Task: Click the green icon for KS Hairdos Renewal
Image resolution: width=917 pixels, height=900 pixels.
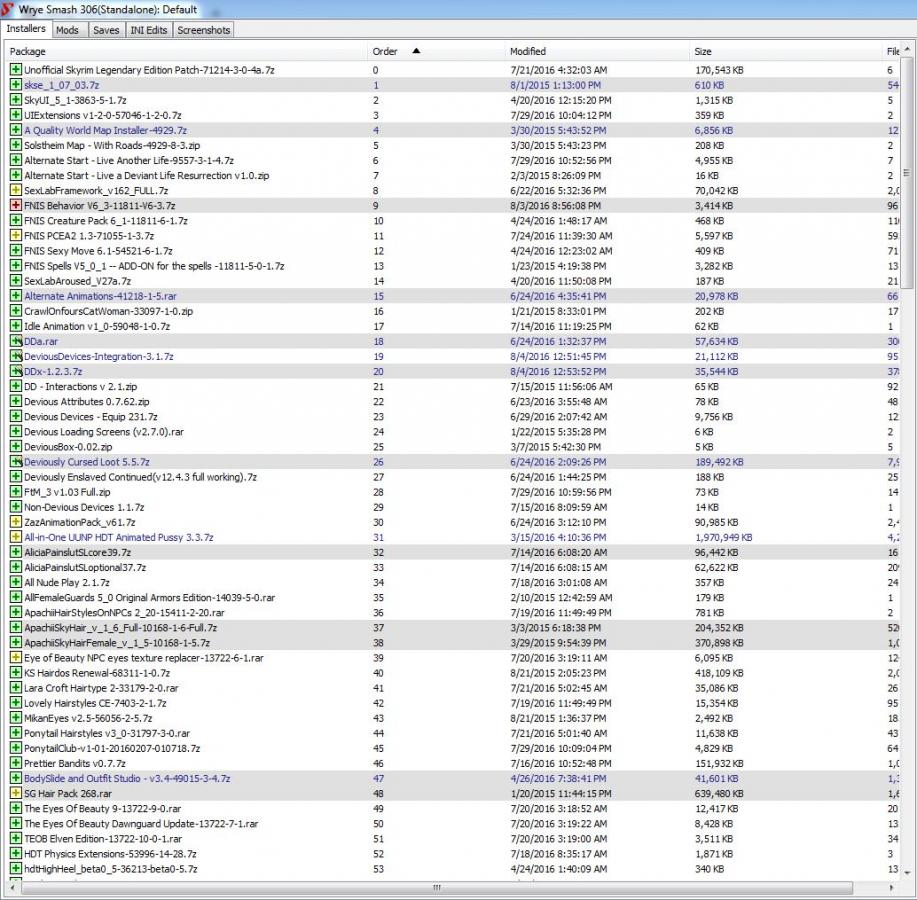Action: coord(16,673)
